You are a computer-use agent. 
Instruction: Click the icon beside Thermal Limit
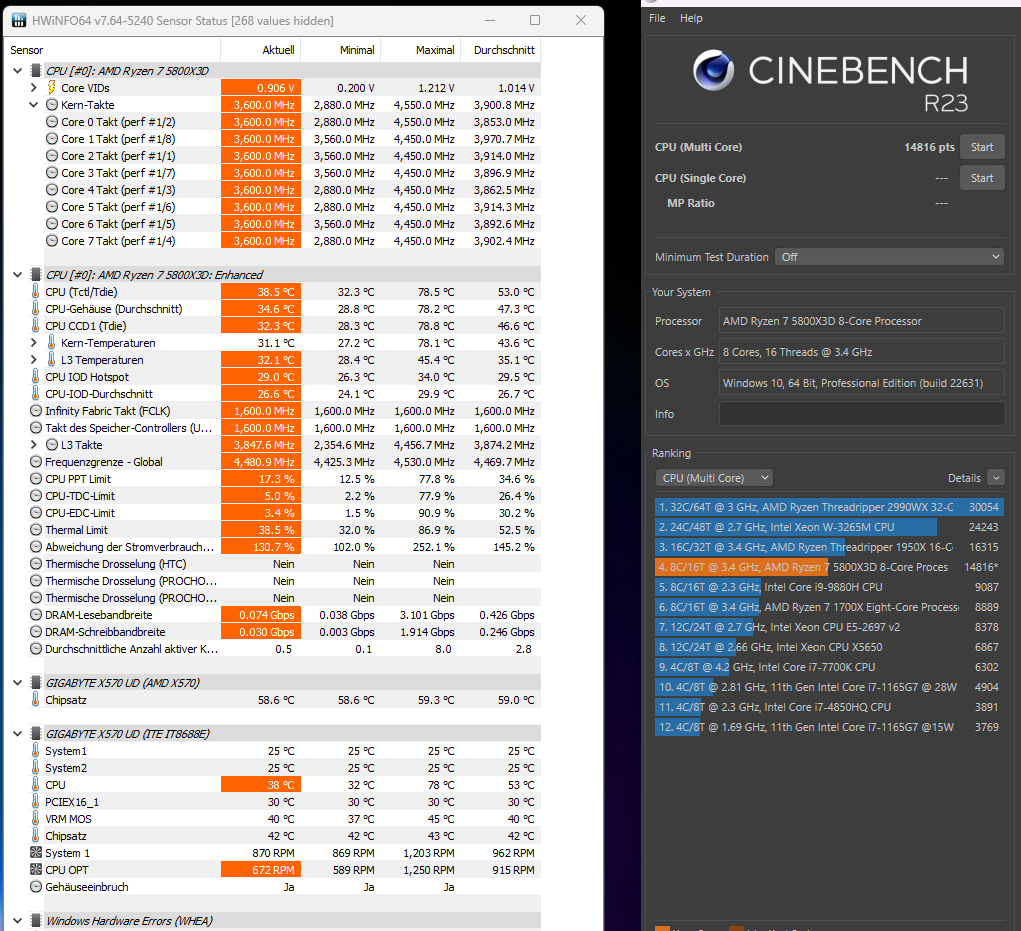(x=36, y=530)
